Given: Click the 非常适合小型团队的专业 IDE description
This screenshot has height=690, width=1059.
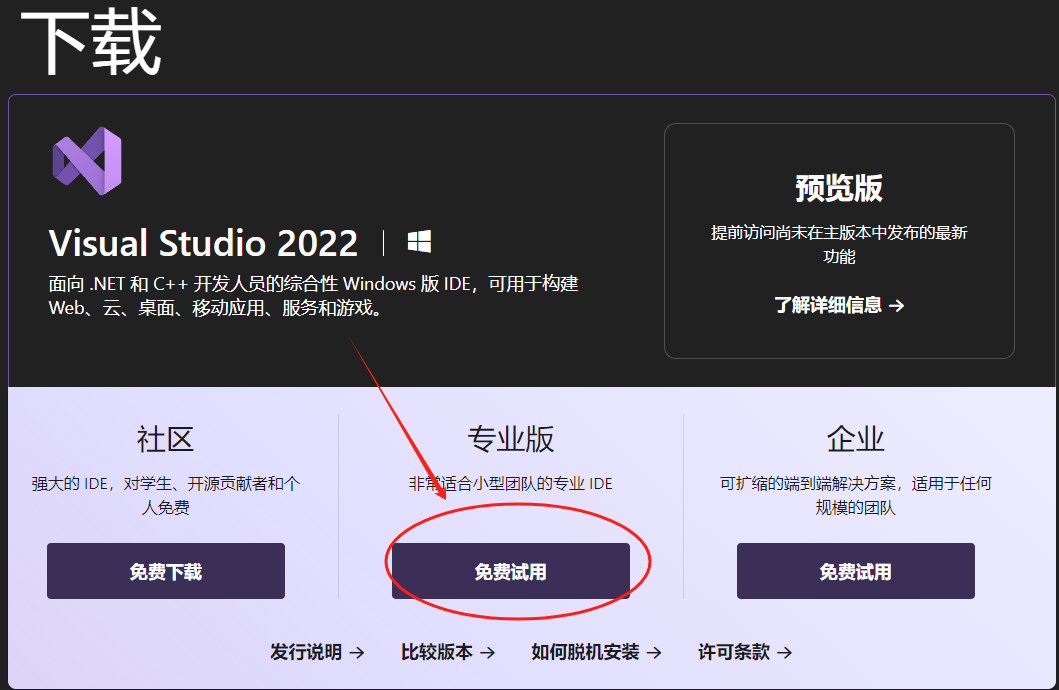Looking at the screenshot, I should point(511,483).
